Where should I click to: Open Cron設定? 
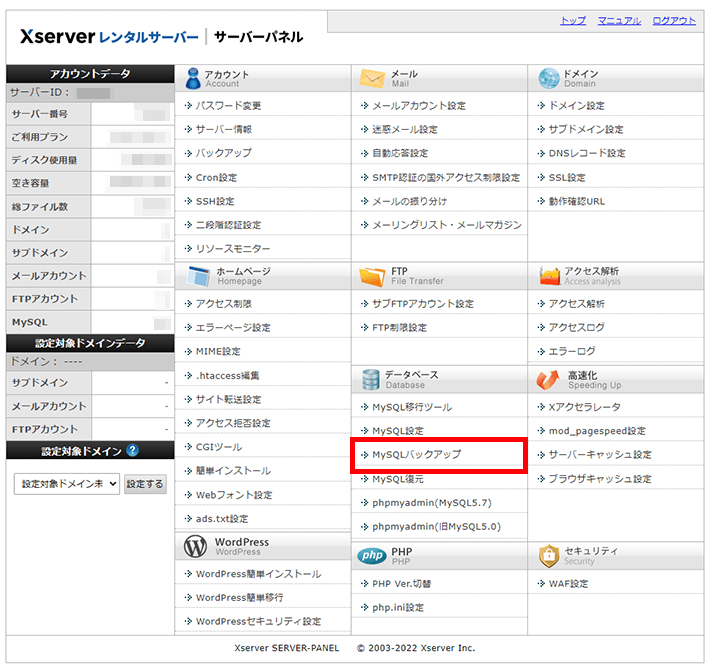[x=216, y=178]
